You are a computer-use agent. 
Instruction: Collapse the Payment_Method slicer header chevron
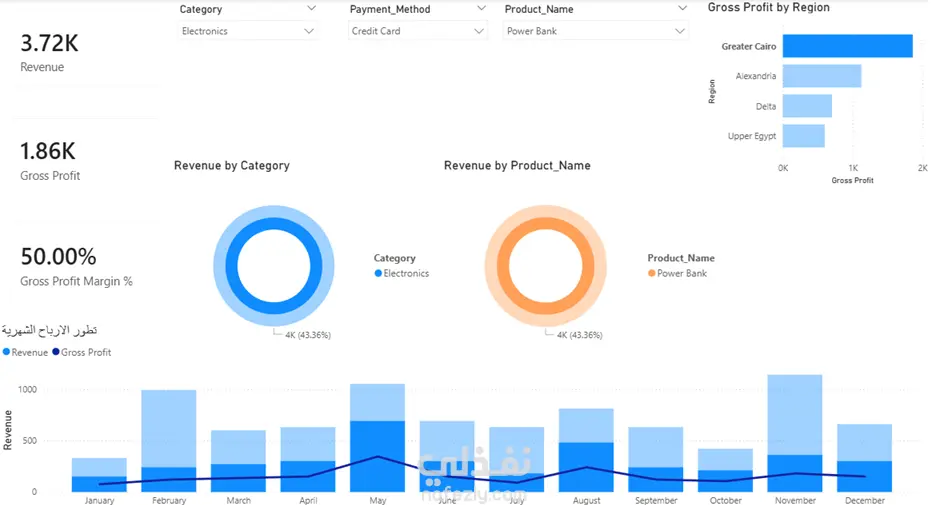(x=481, y=8)
